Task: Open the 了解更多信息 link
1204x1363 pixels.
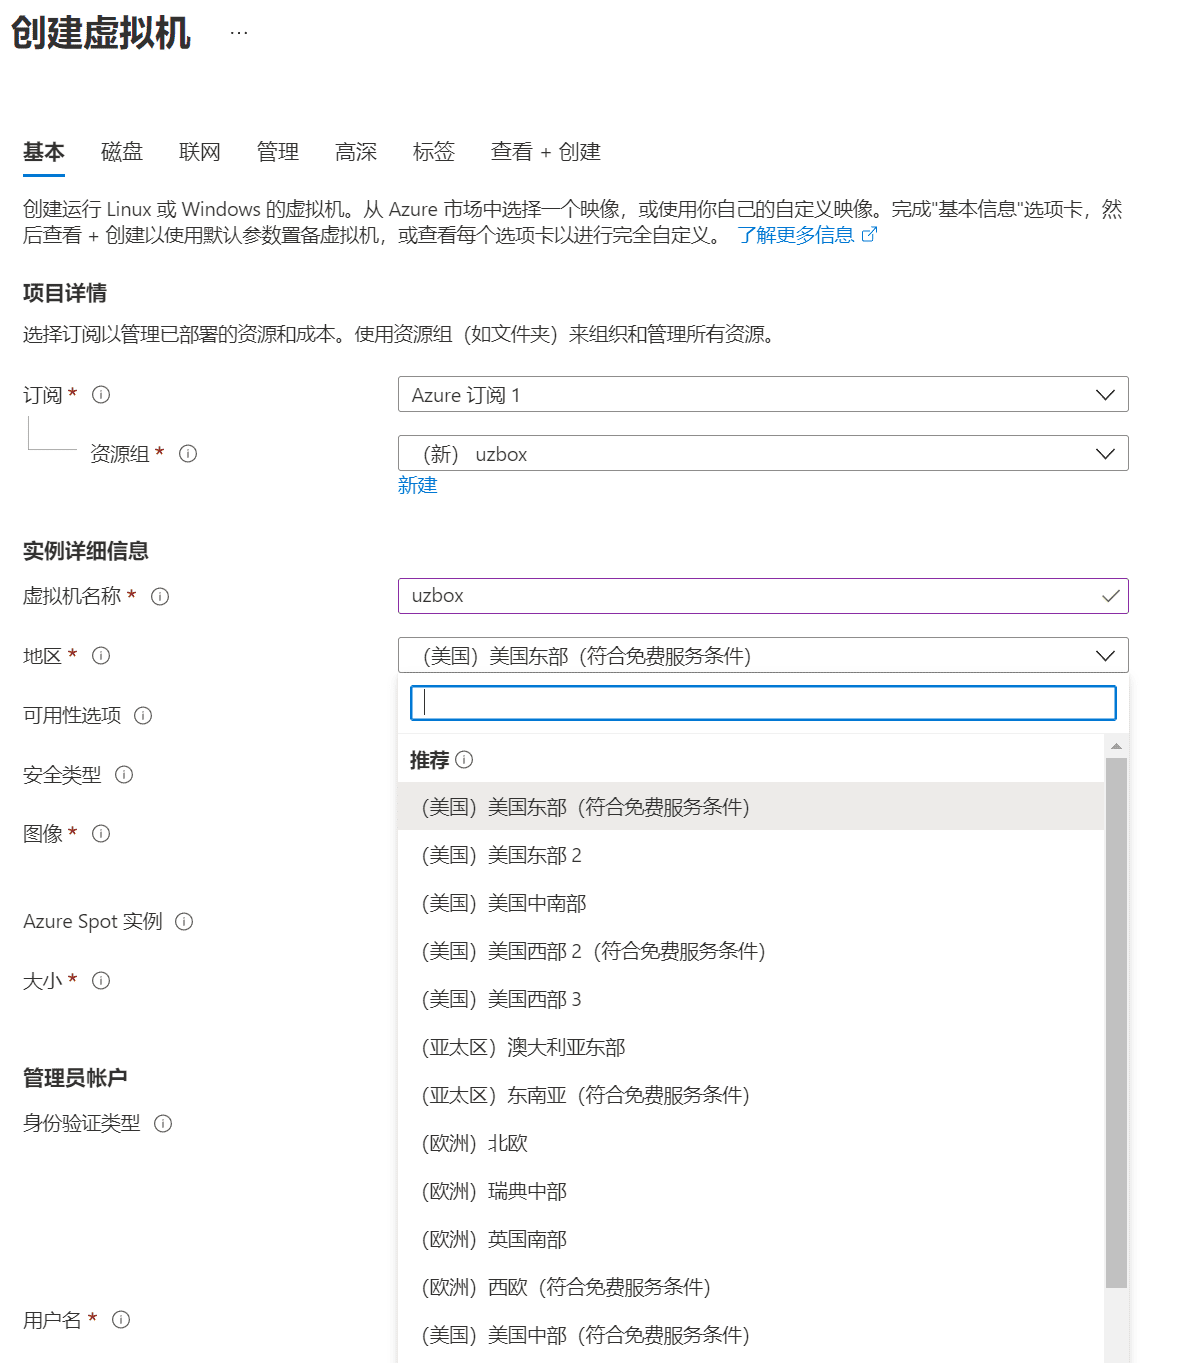Action: click(797, 235)
